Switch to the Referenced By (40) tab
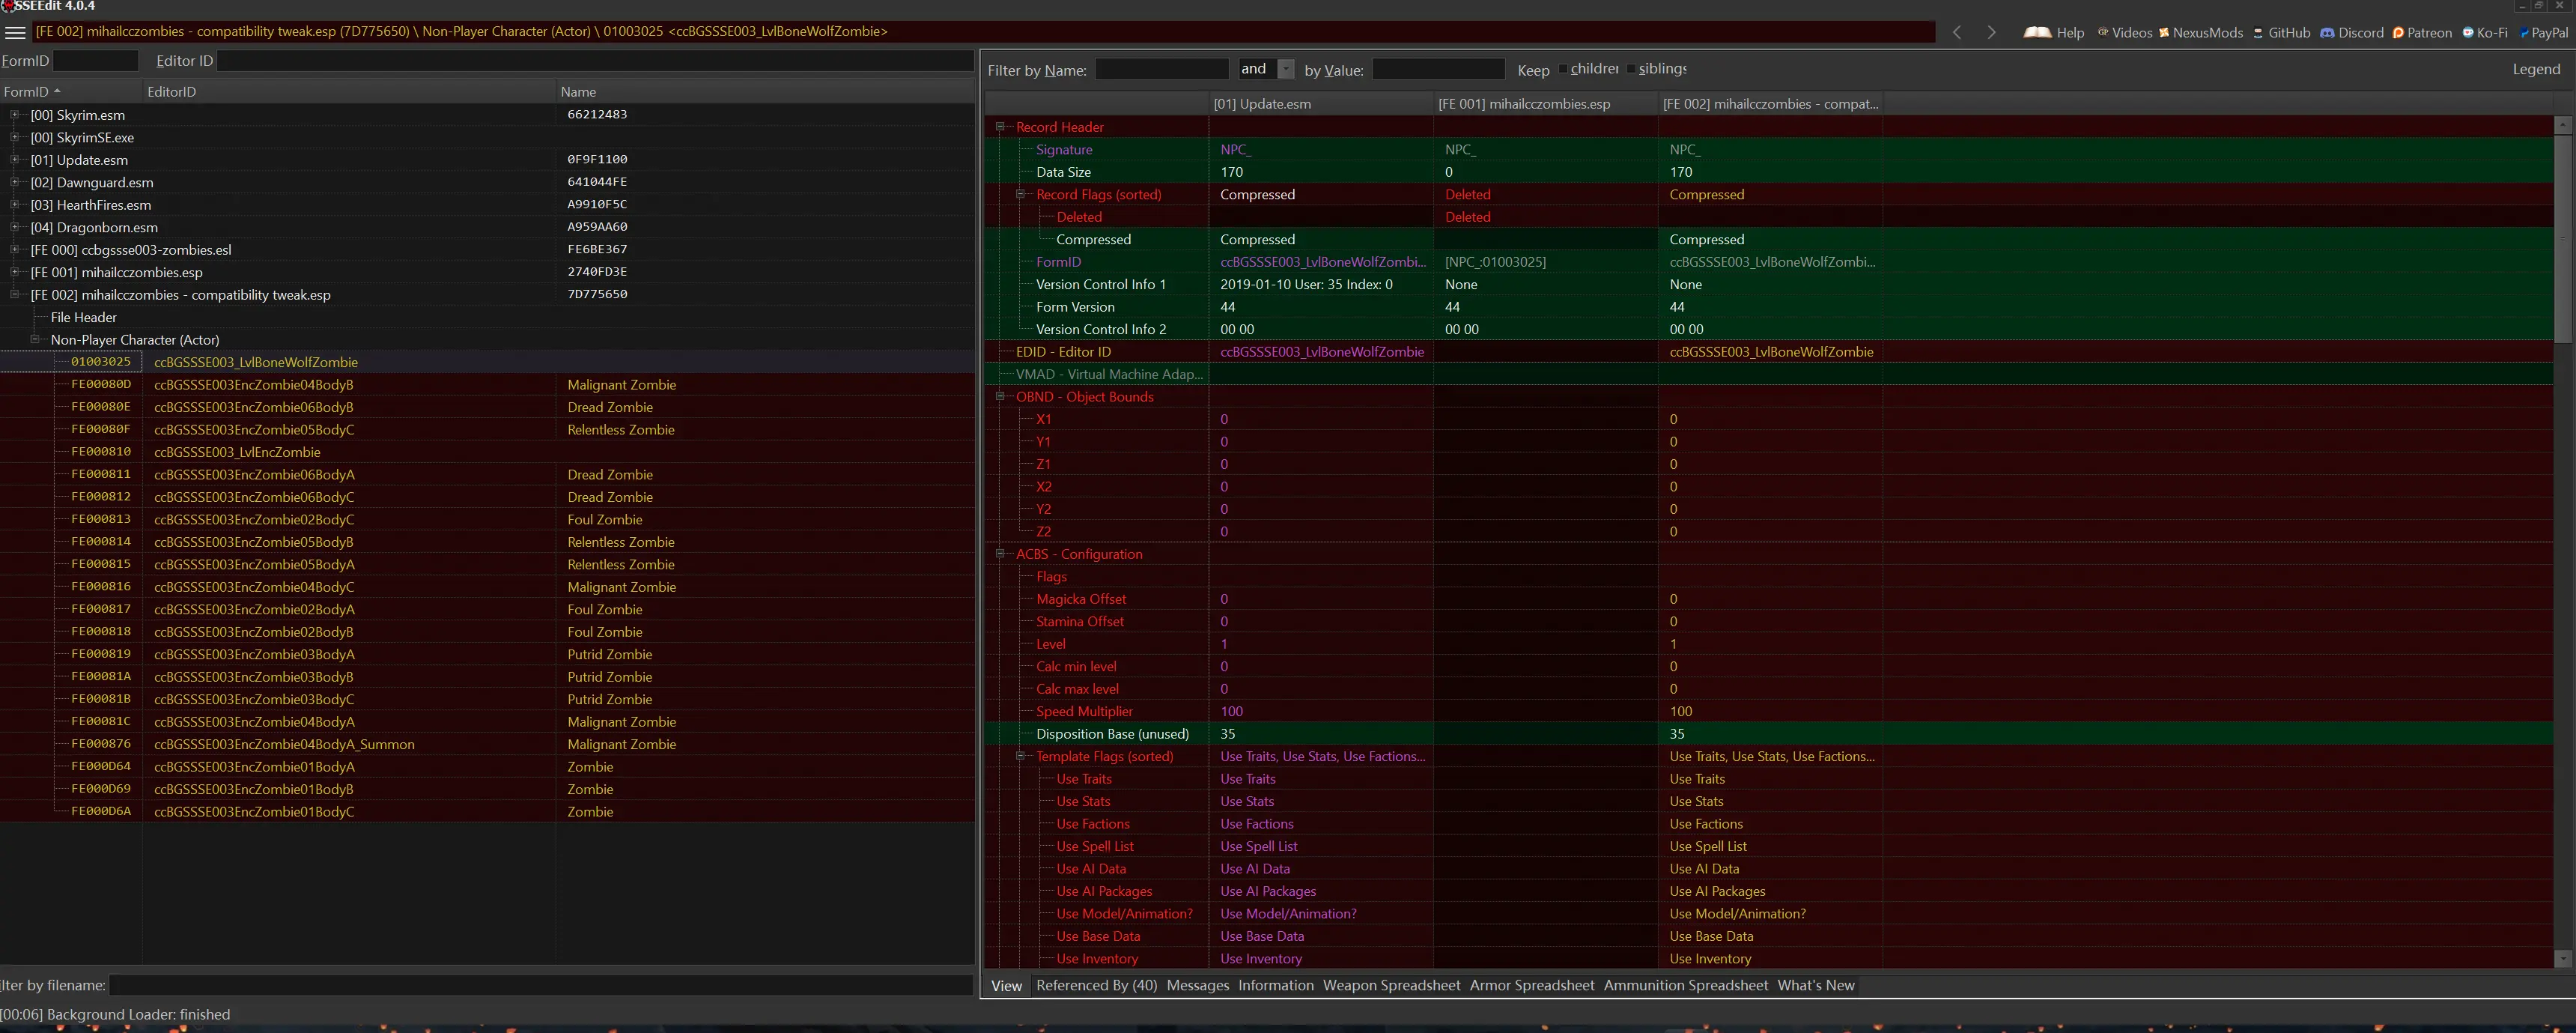This screenshot has height=1033, width=2576. pos(1096,985)
